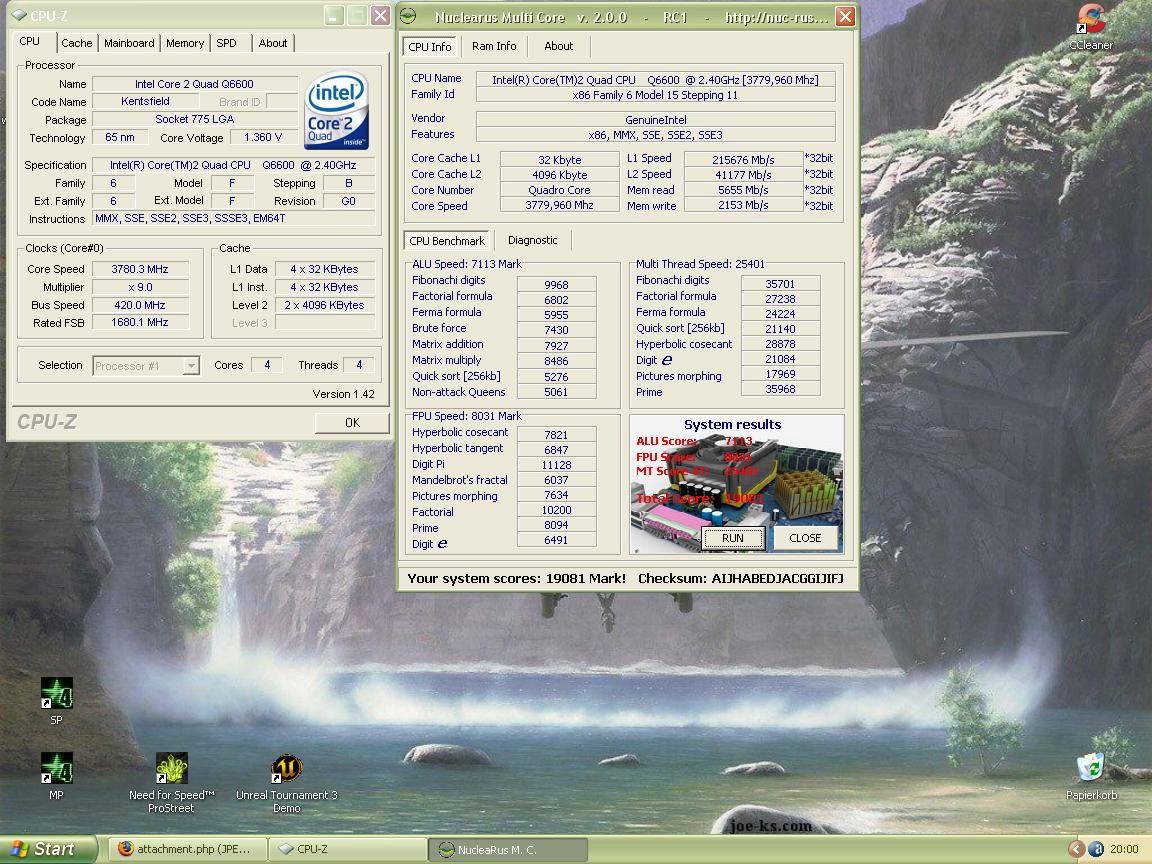Click the Multi Thread Prime score 35968
Image resolution: width=1152 pixels, height=864 pixels.
(780, 389)
